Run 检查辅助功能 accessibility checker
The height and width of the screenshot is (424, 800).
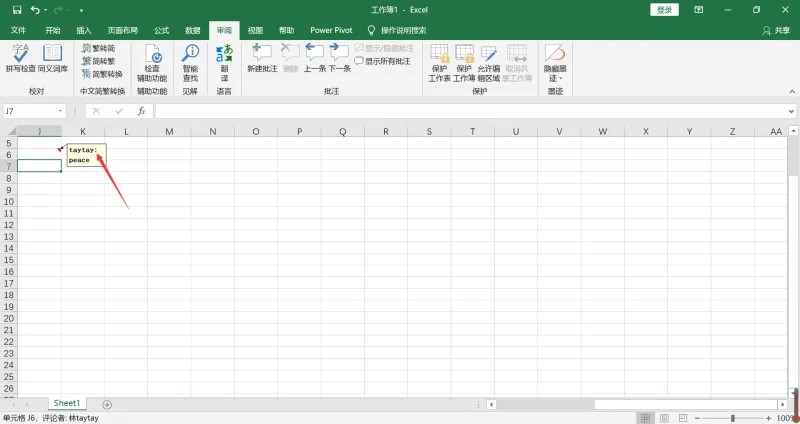(152, 63)
